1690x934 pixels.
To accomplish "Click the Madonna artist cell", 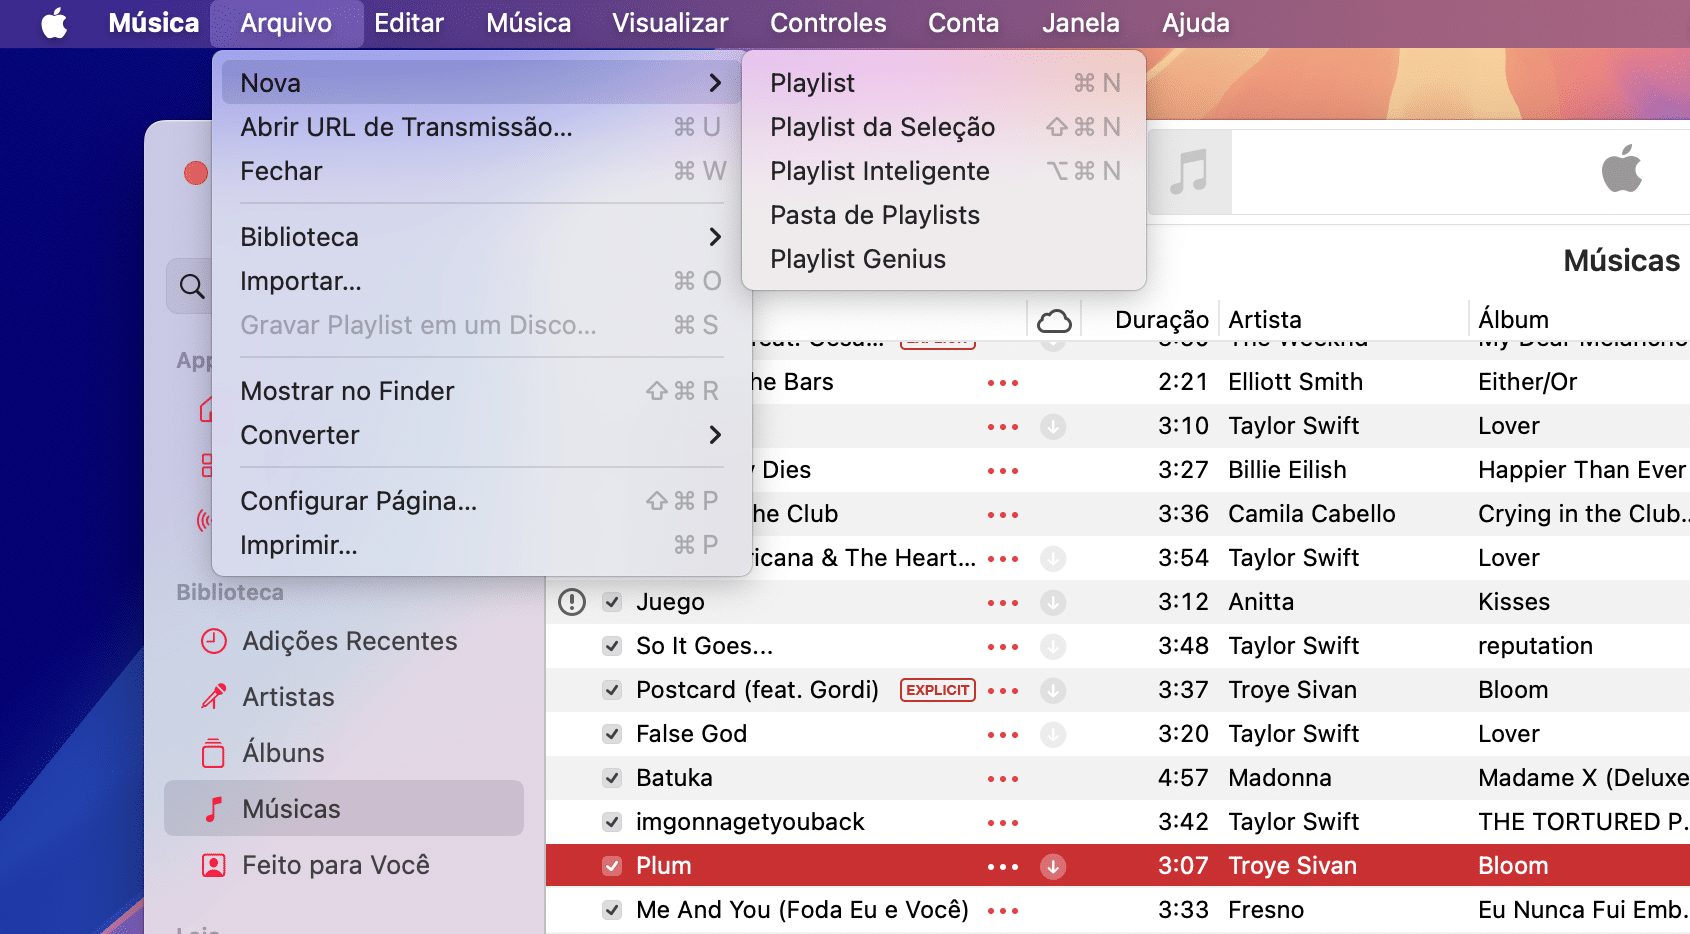I will point(1279,778).
